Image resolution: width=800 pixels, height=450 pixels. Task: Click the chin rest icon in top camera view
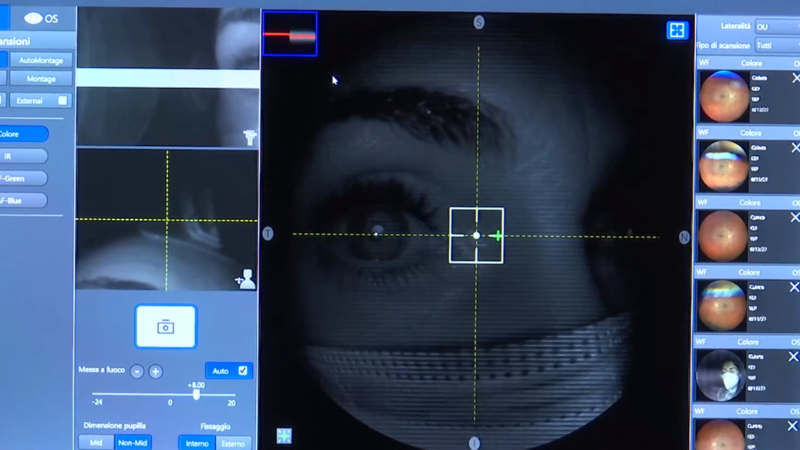click(x=249, y=137)
